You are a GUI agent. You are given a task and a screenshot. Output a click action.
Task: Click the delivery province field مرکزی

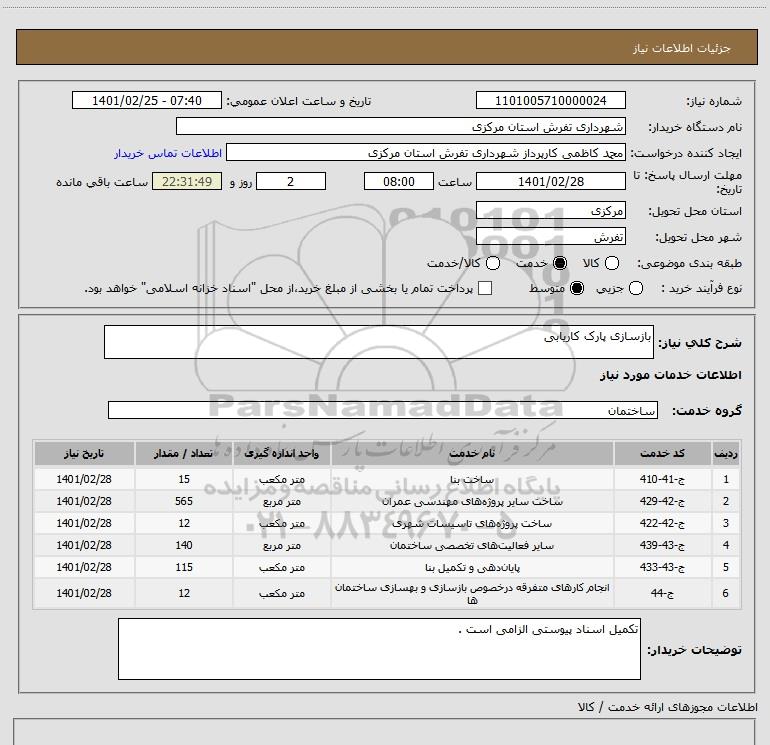[550, 211]
